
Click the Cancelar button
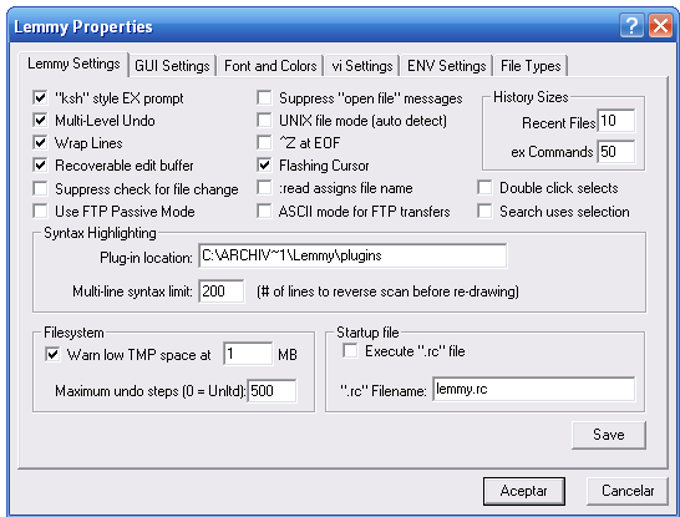627,491
